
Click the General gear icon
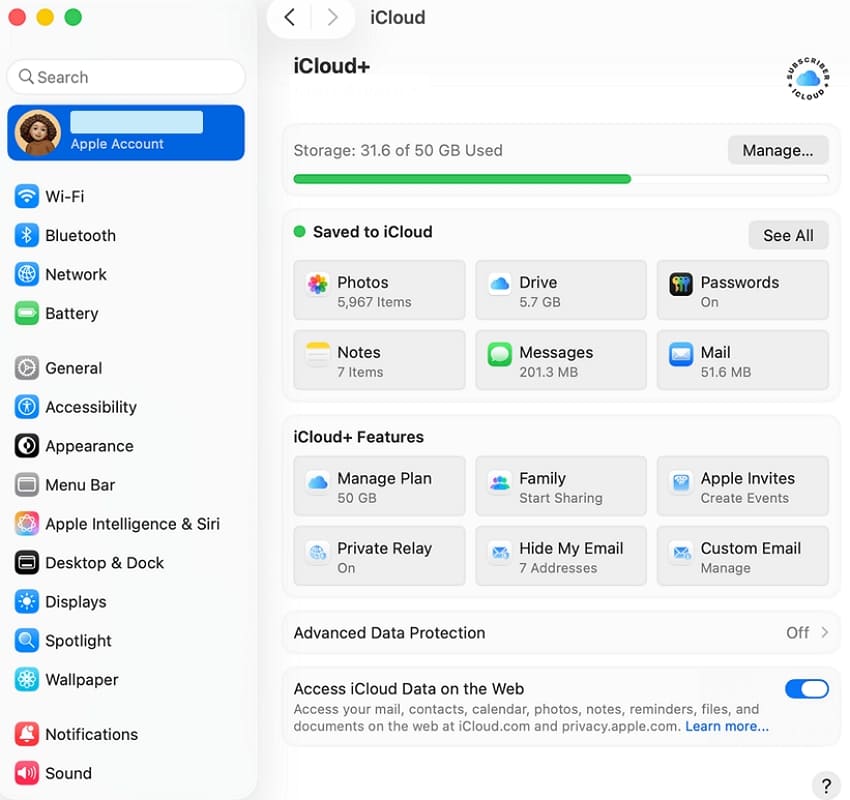(x=27, y=368)
